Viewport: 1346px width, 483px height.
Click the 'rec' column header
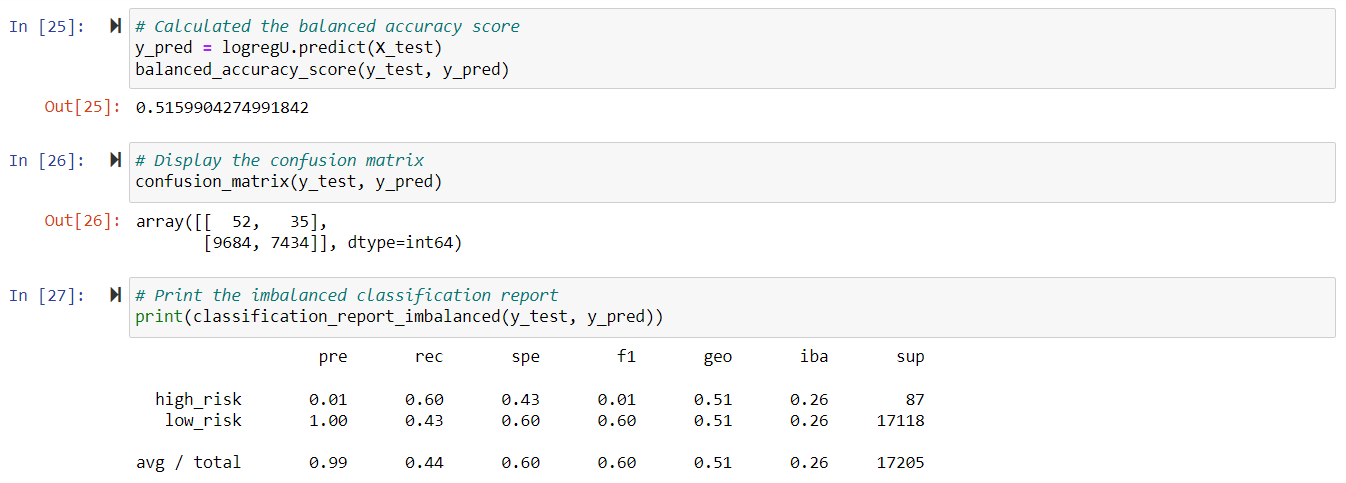(x=429, y=357)
